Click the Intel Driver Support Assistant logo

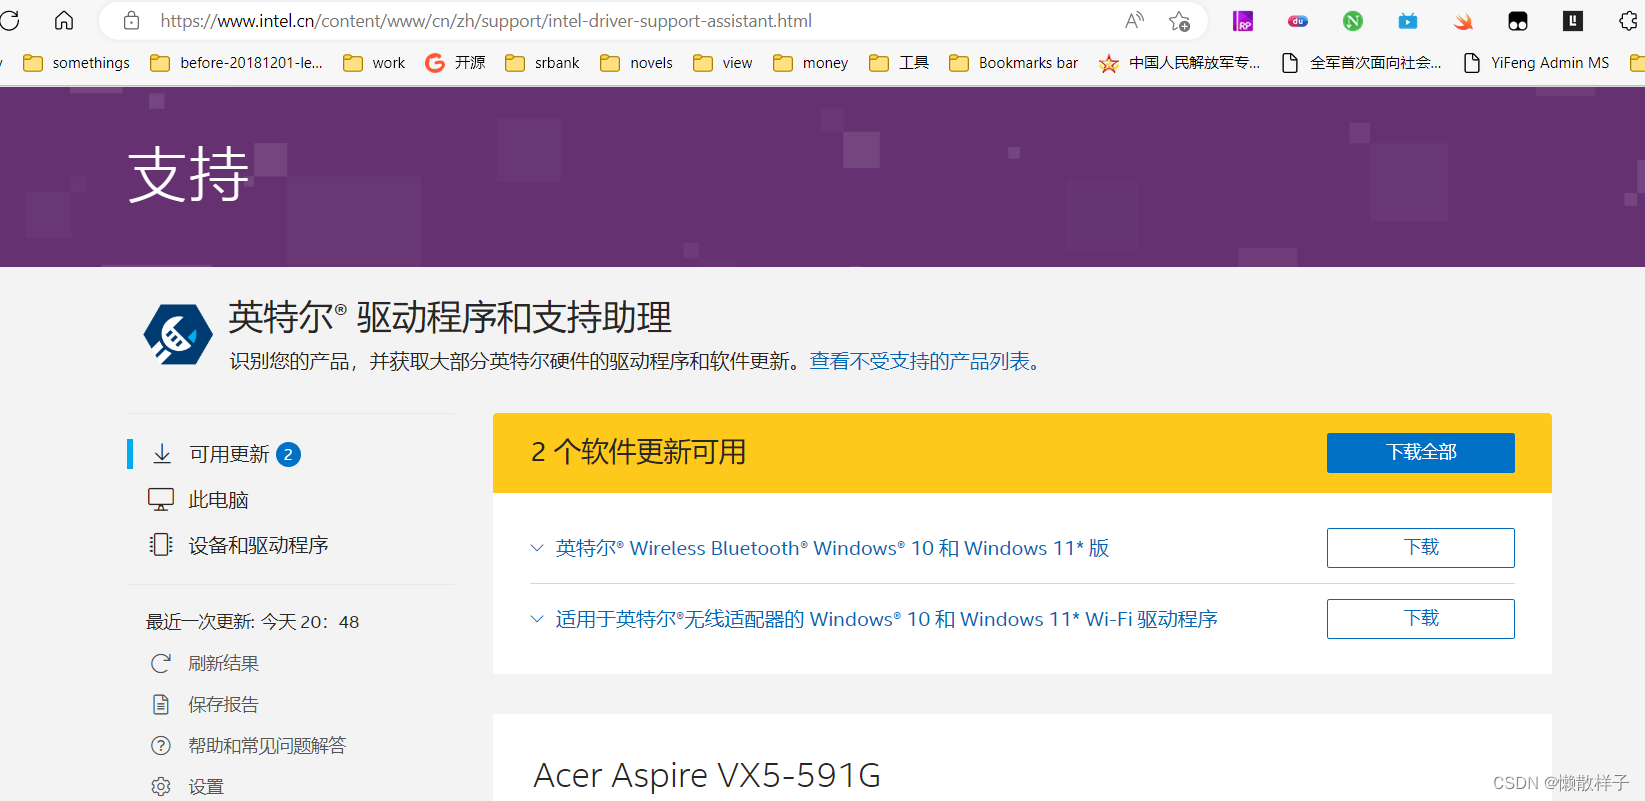coord(178,334)
